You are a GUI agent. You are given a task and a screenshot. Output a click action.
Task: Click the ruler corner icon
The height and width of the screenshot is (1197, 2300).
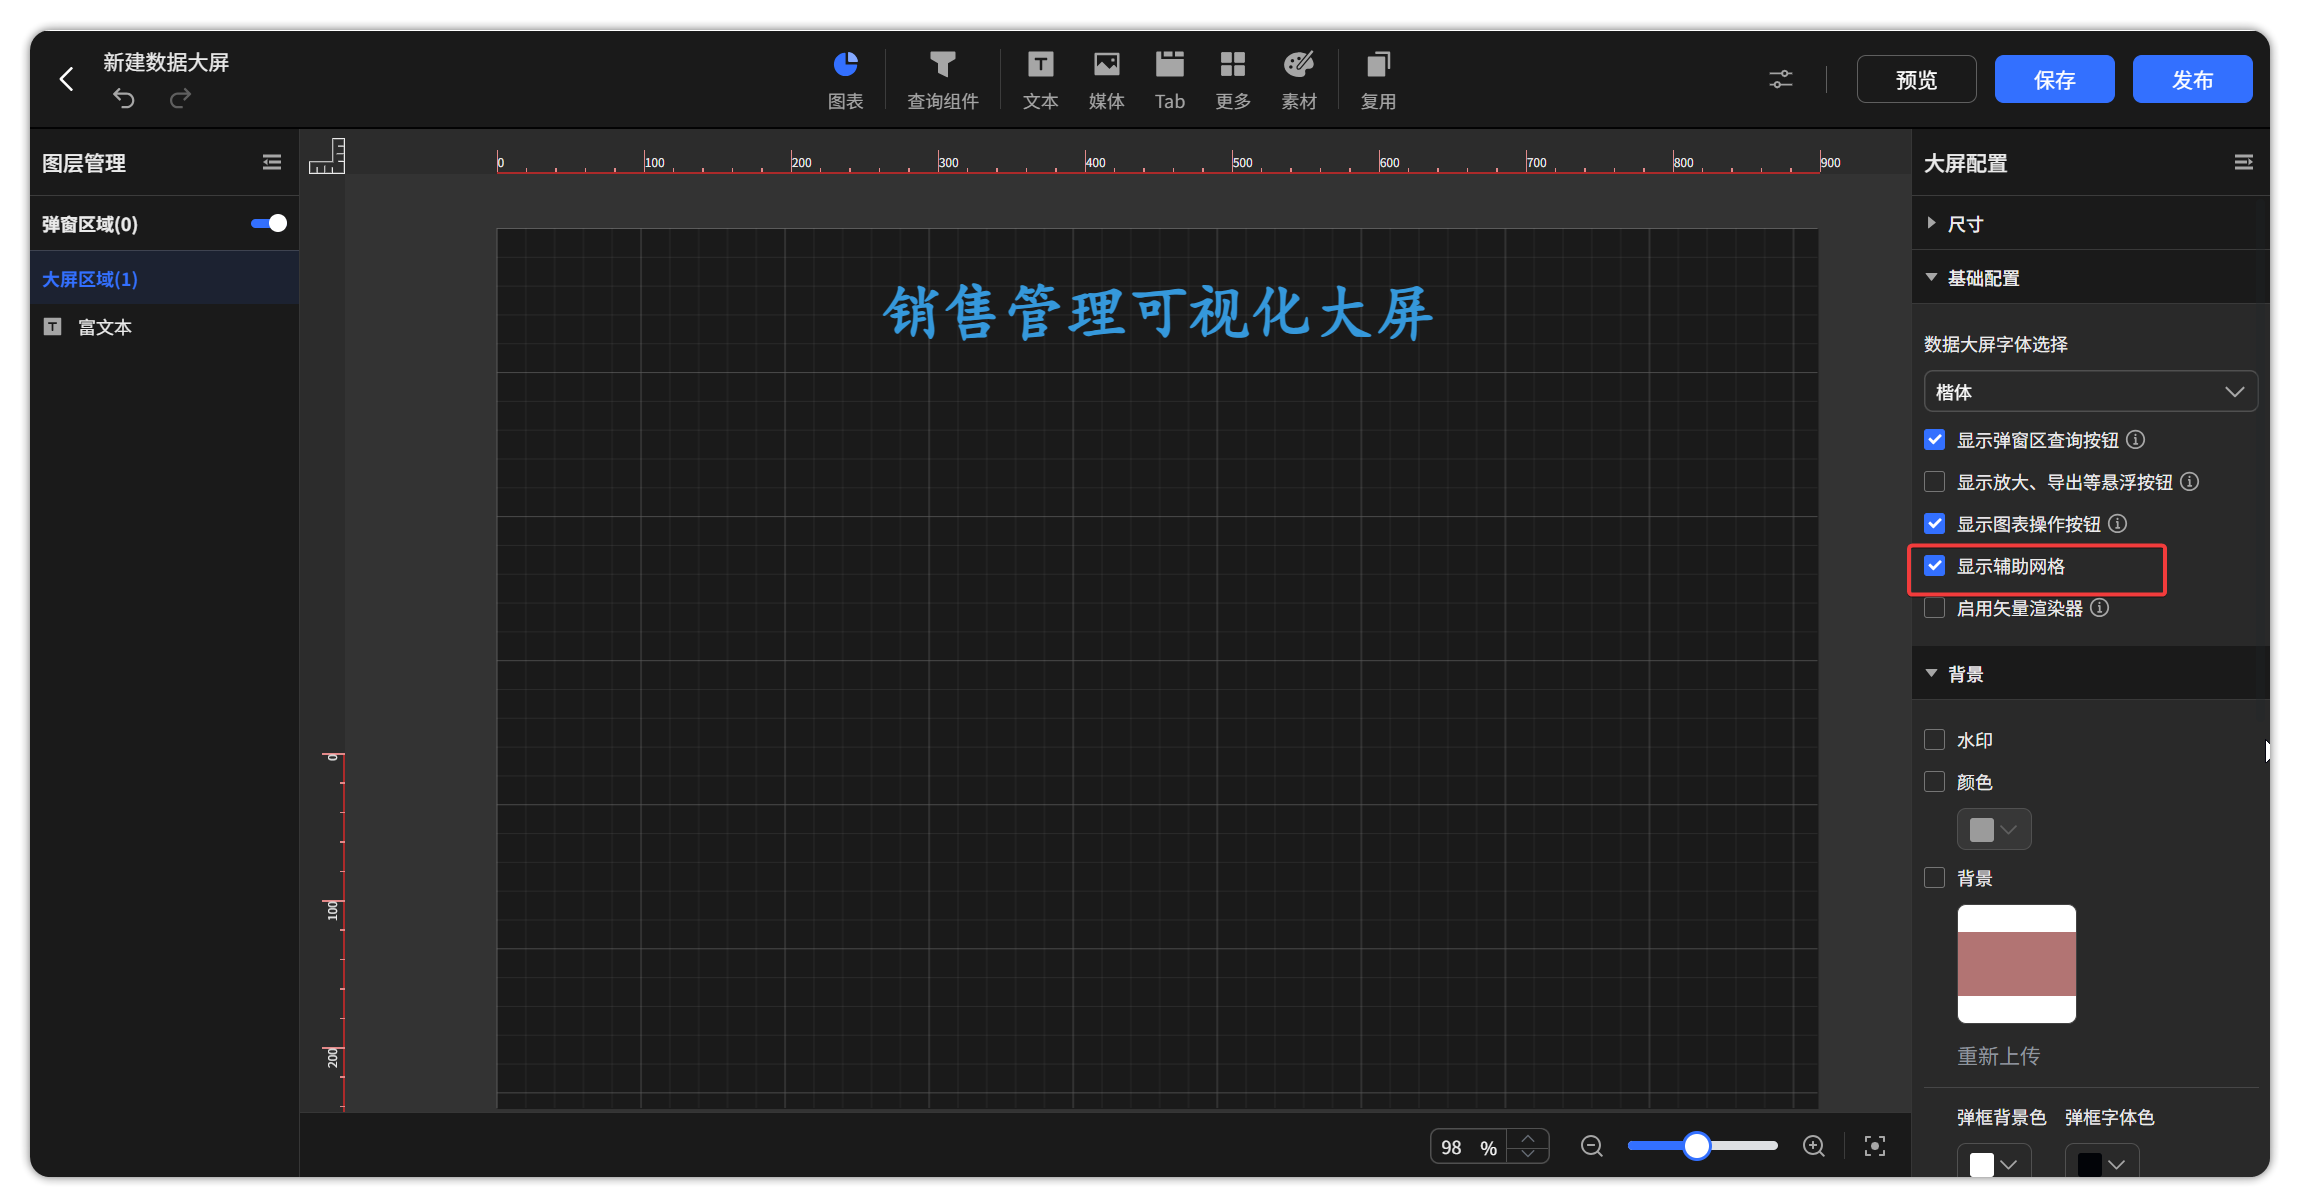click(x=326, y=156)
